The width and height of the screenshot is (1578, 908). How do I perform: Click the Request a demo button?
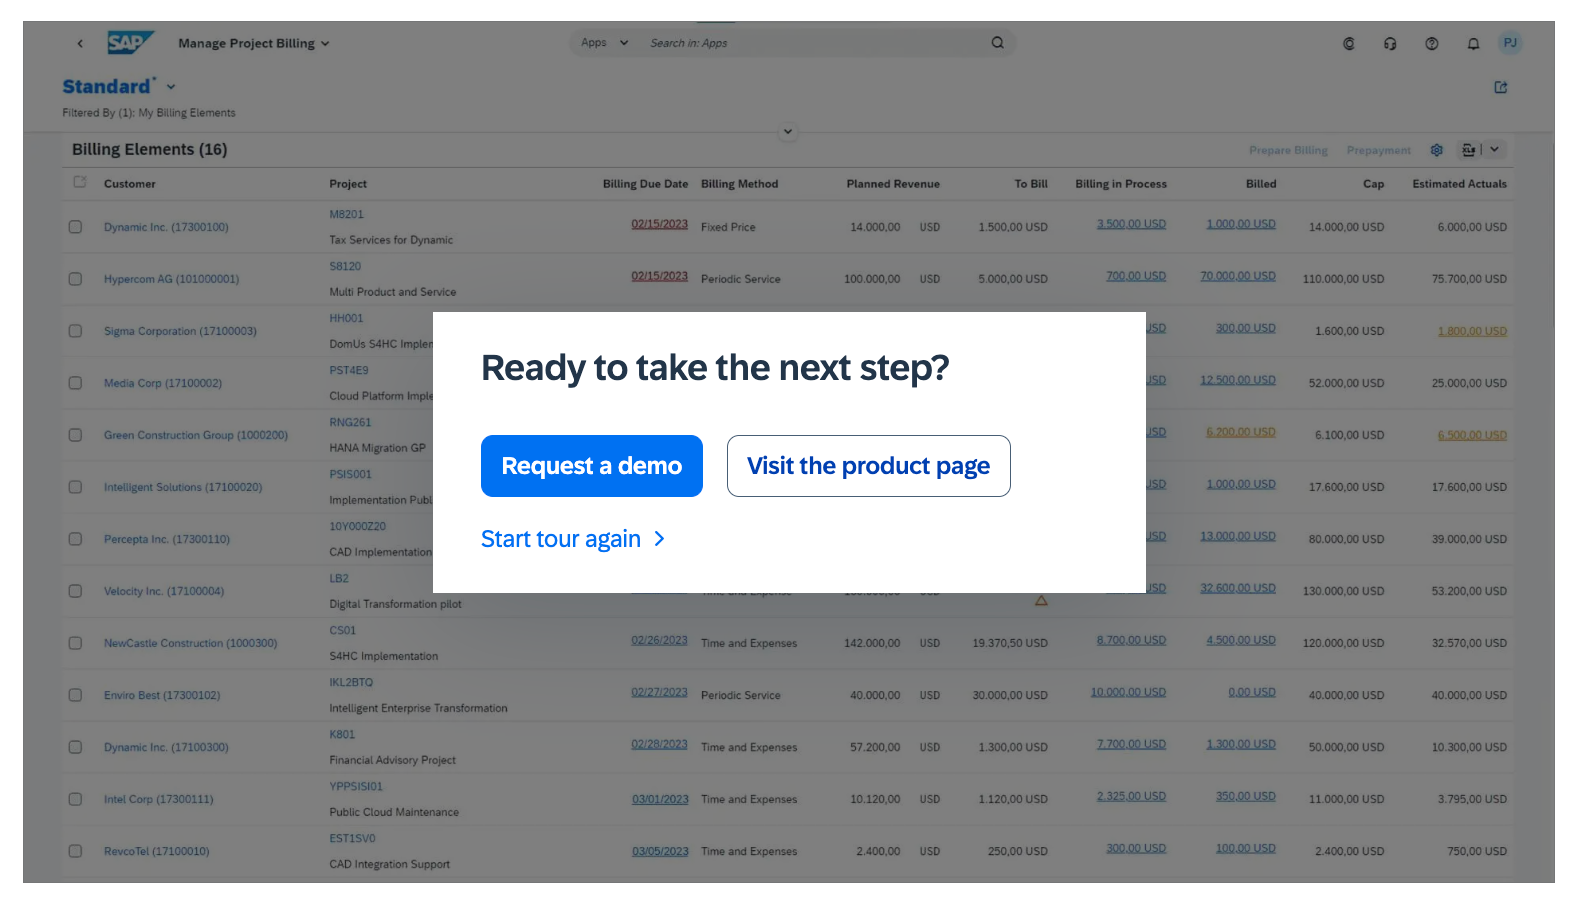(591, 466)
